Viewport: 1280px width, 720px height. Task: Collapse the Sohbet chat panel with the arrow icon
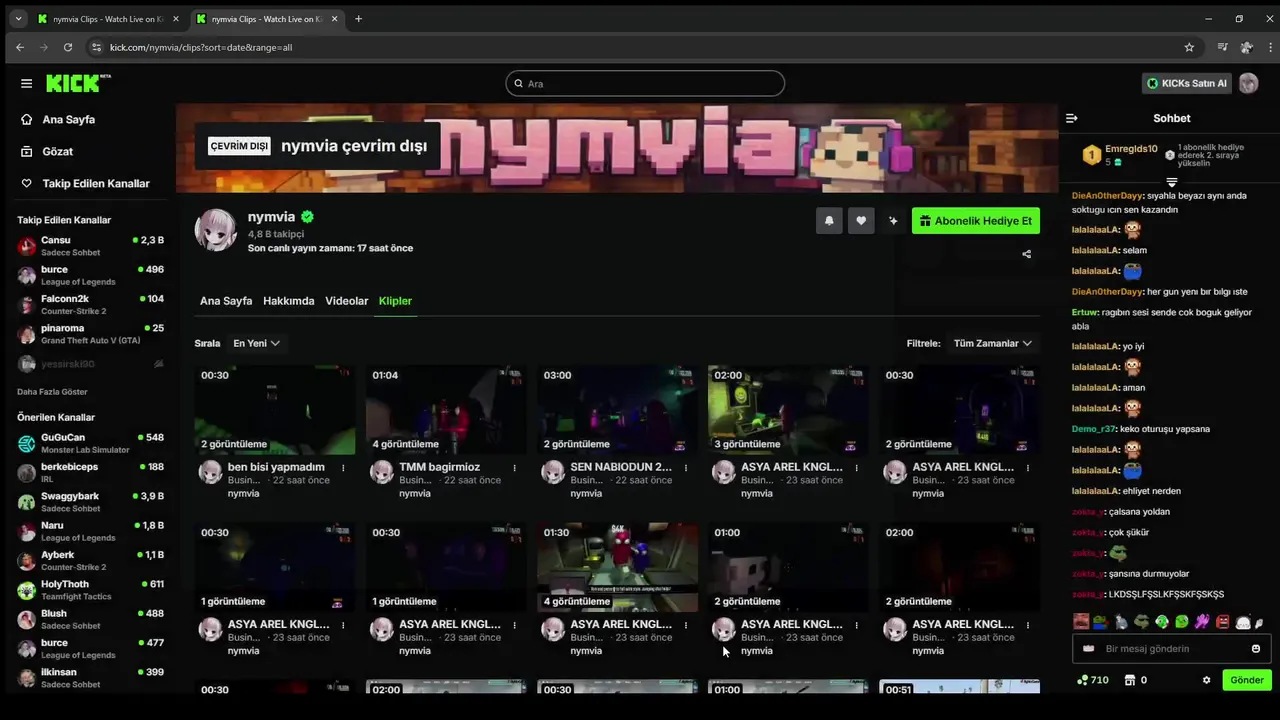click(1072, 118)
